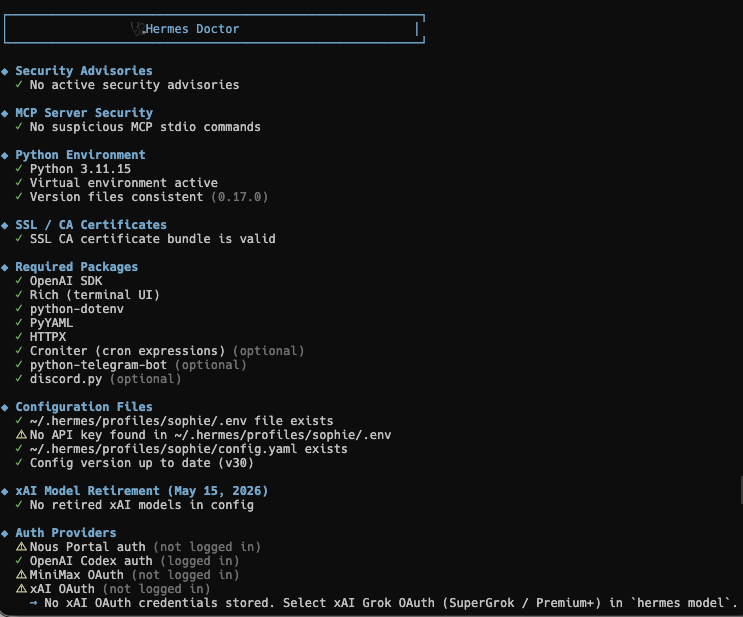Click the warning triangle before xAI OAuth

coord(21,589)
